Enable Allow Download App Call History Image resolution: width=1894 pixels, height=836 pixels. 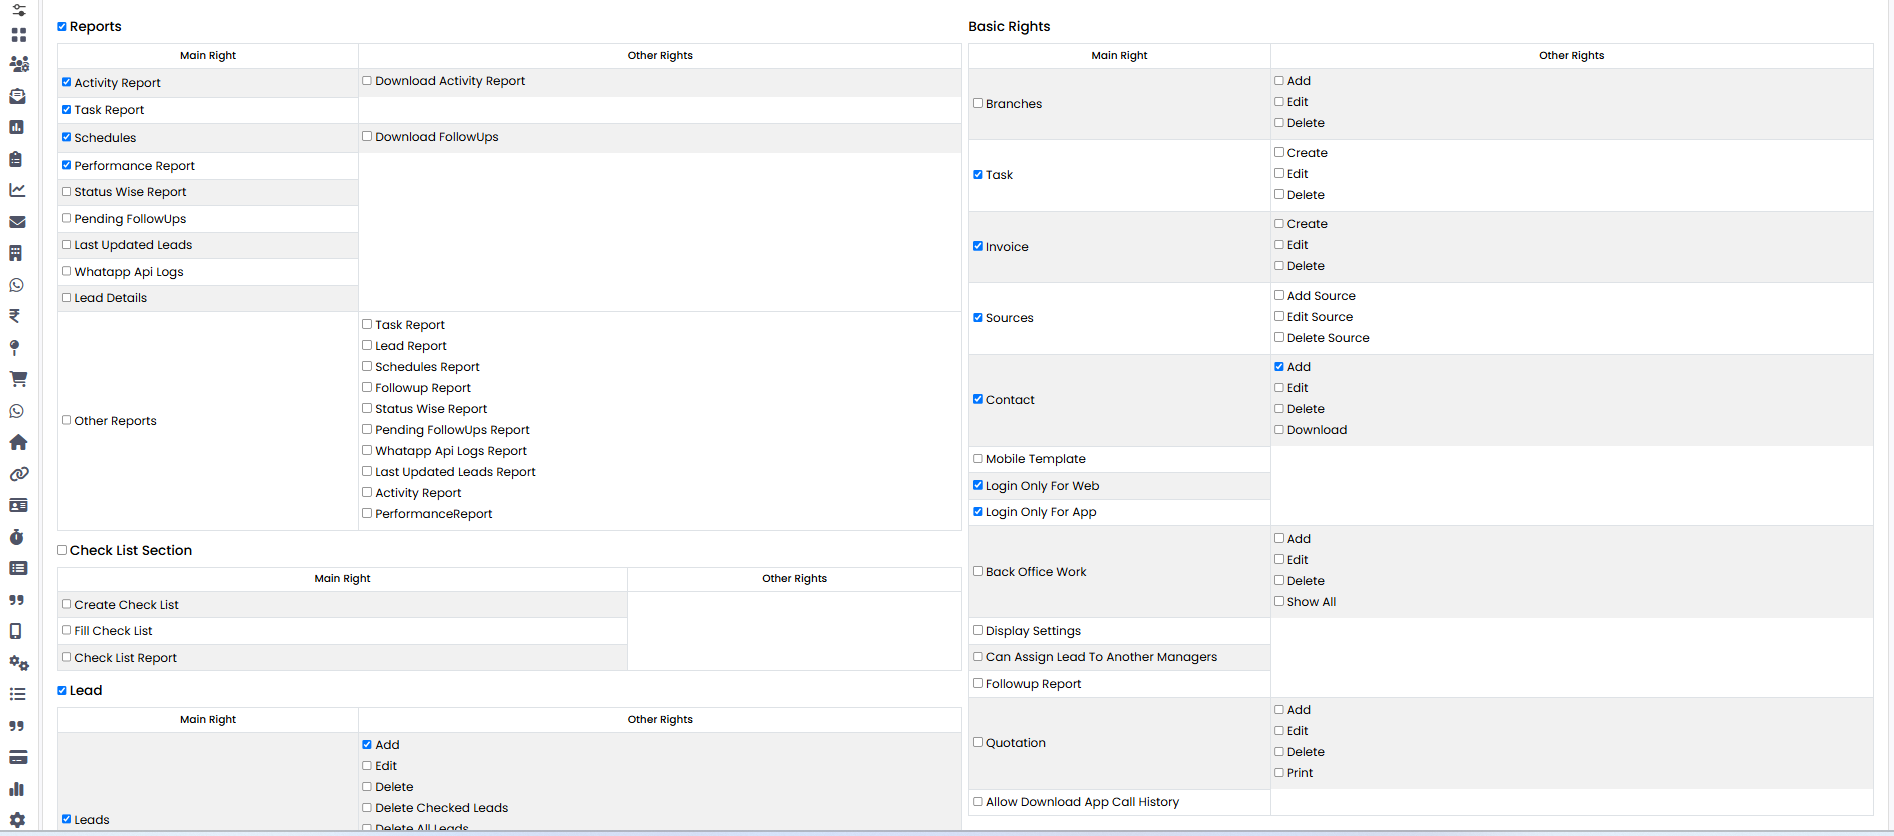[x=978, y=801]
